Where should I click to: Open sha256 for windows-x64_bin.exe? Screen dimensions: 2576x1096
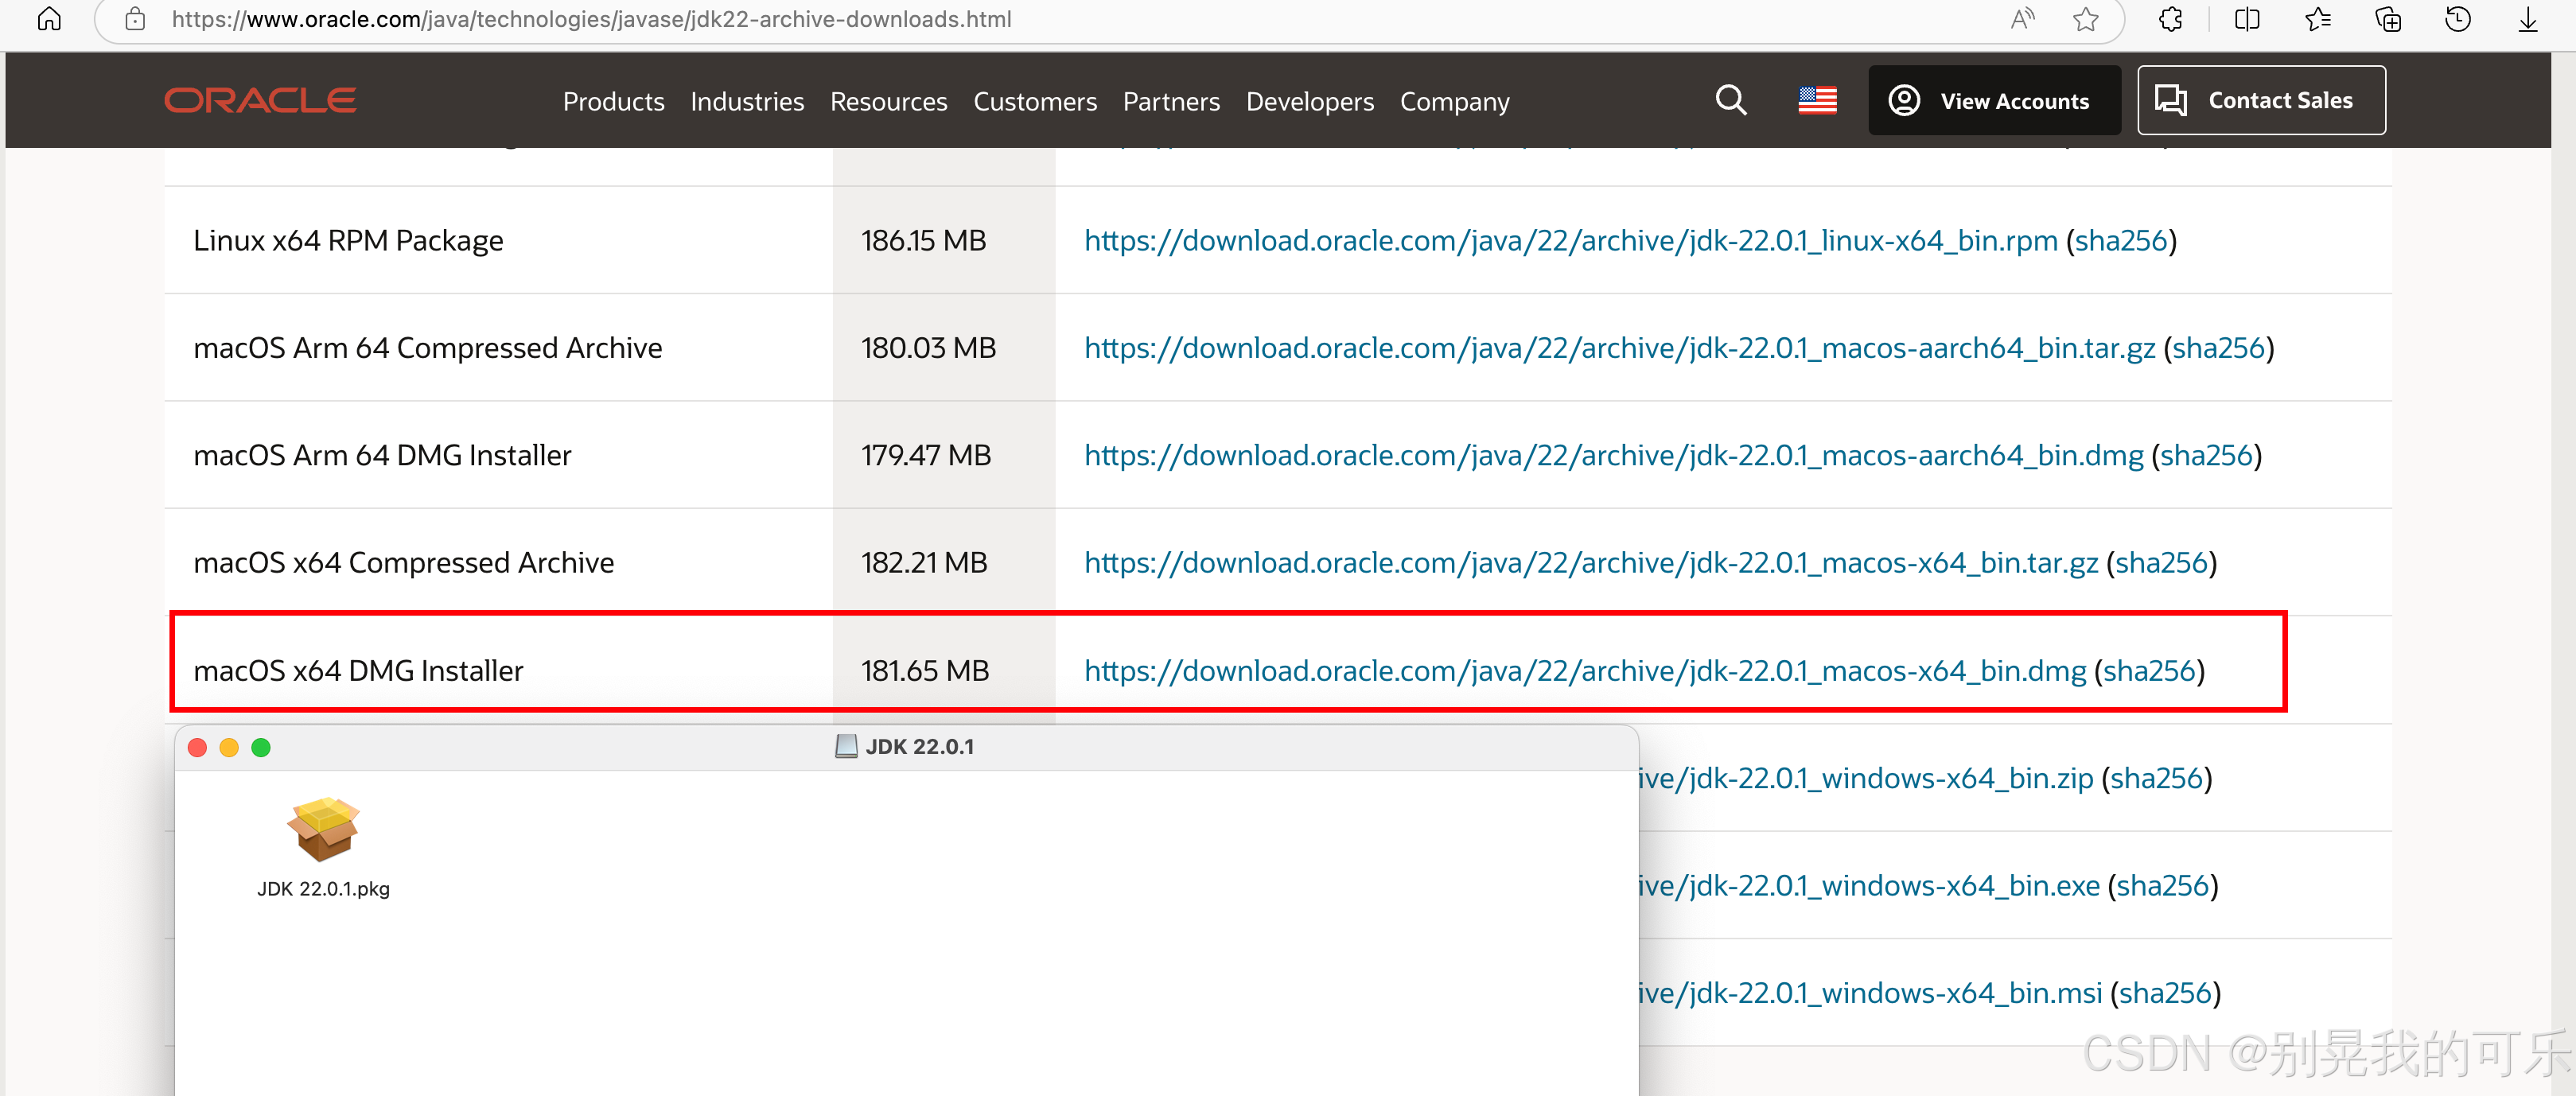[x=2162, y=885]
